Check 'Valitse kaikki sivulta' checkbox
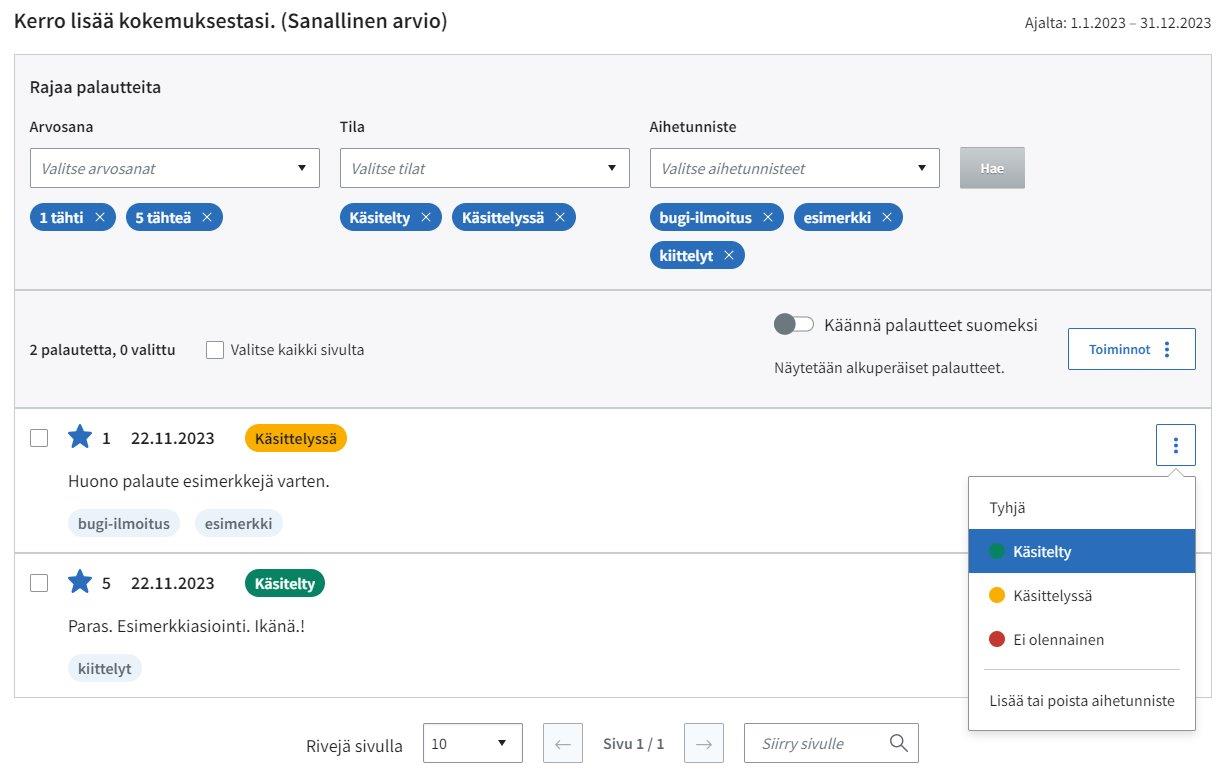 [x=215, y=350]
